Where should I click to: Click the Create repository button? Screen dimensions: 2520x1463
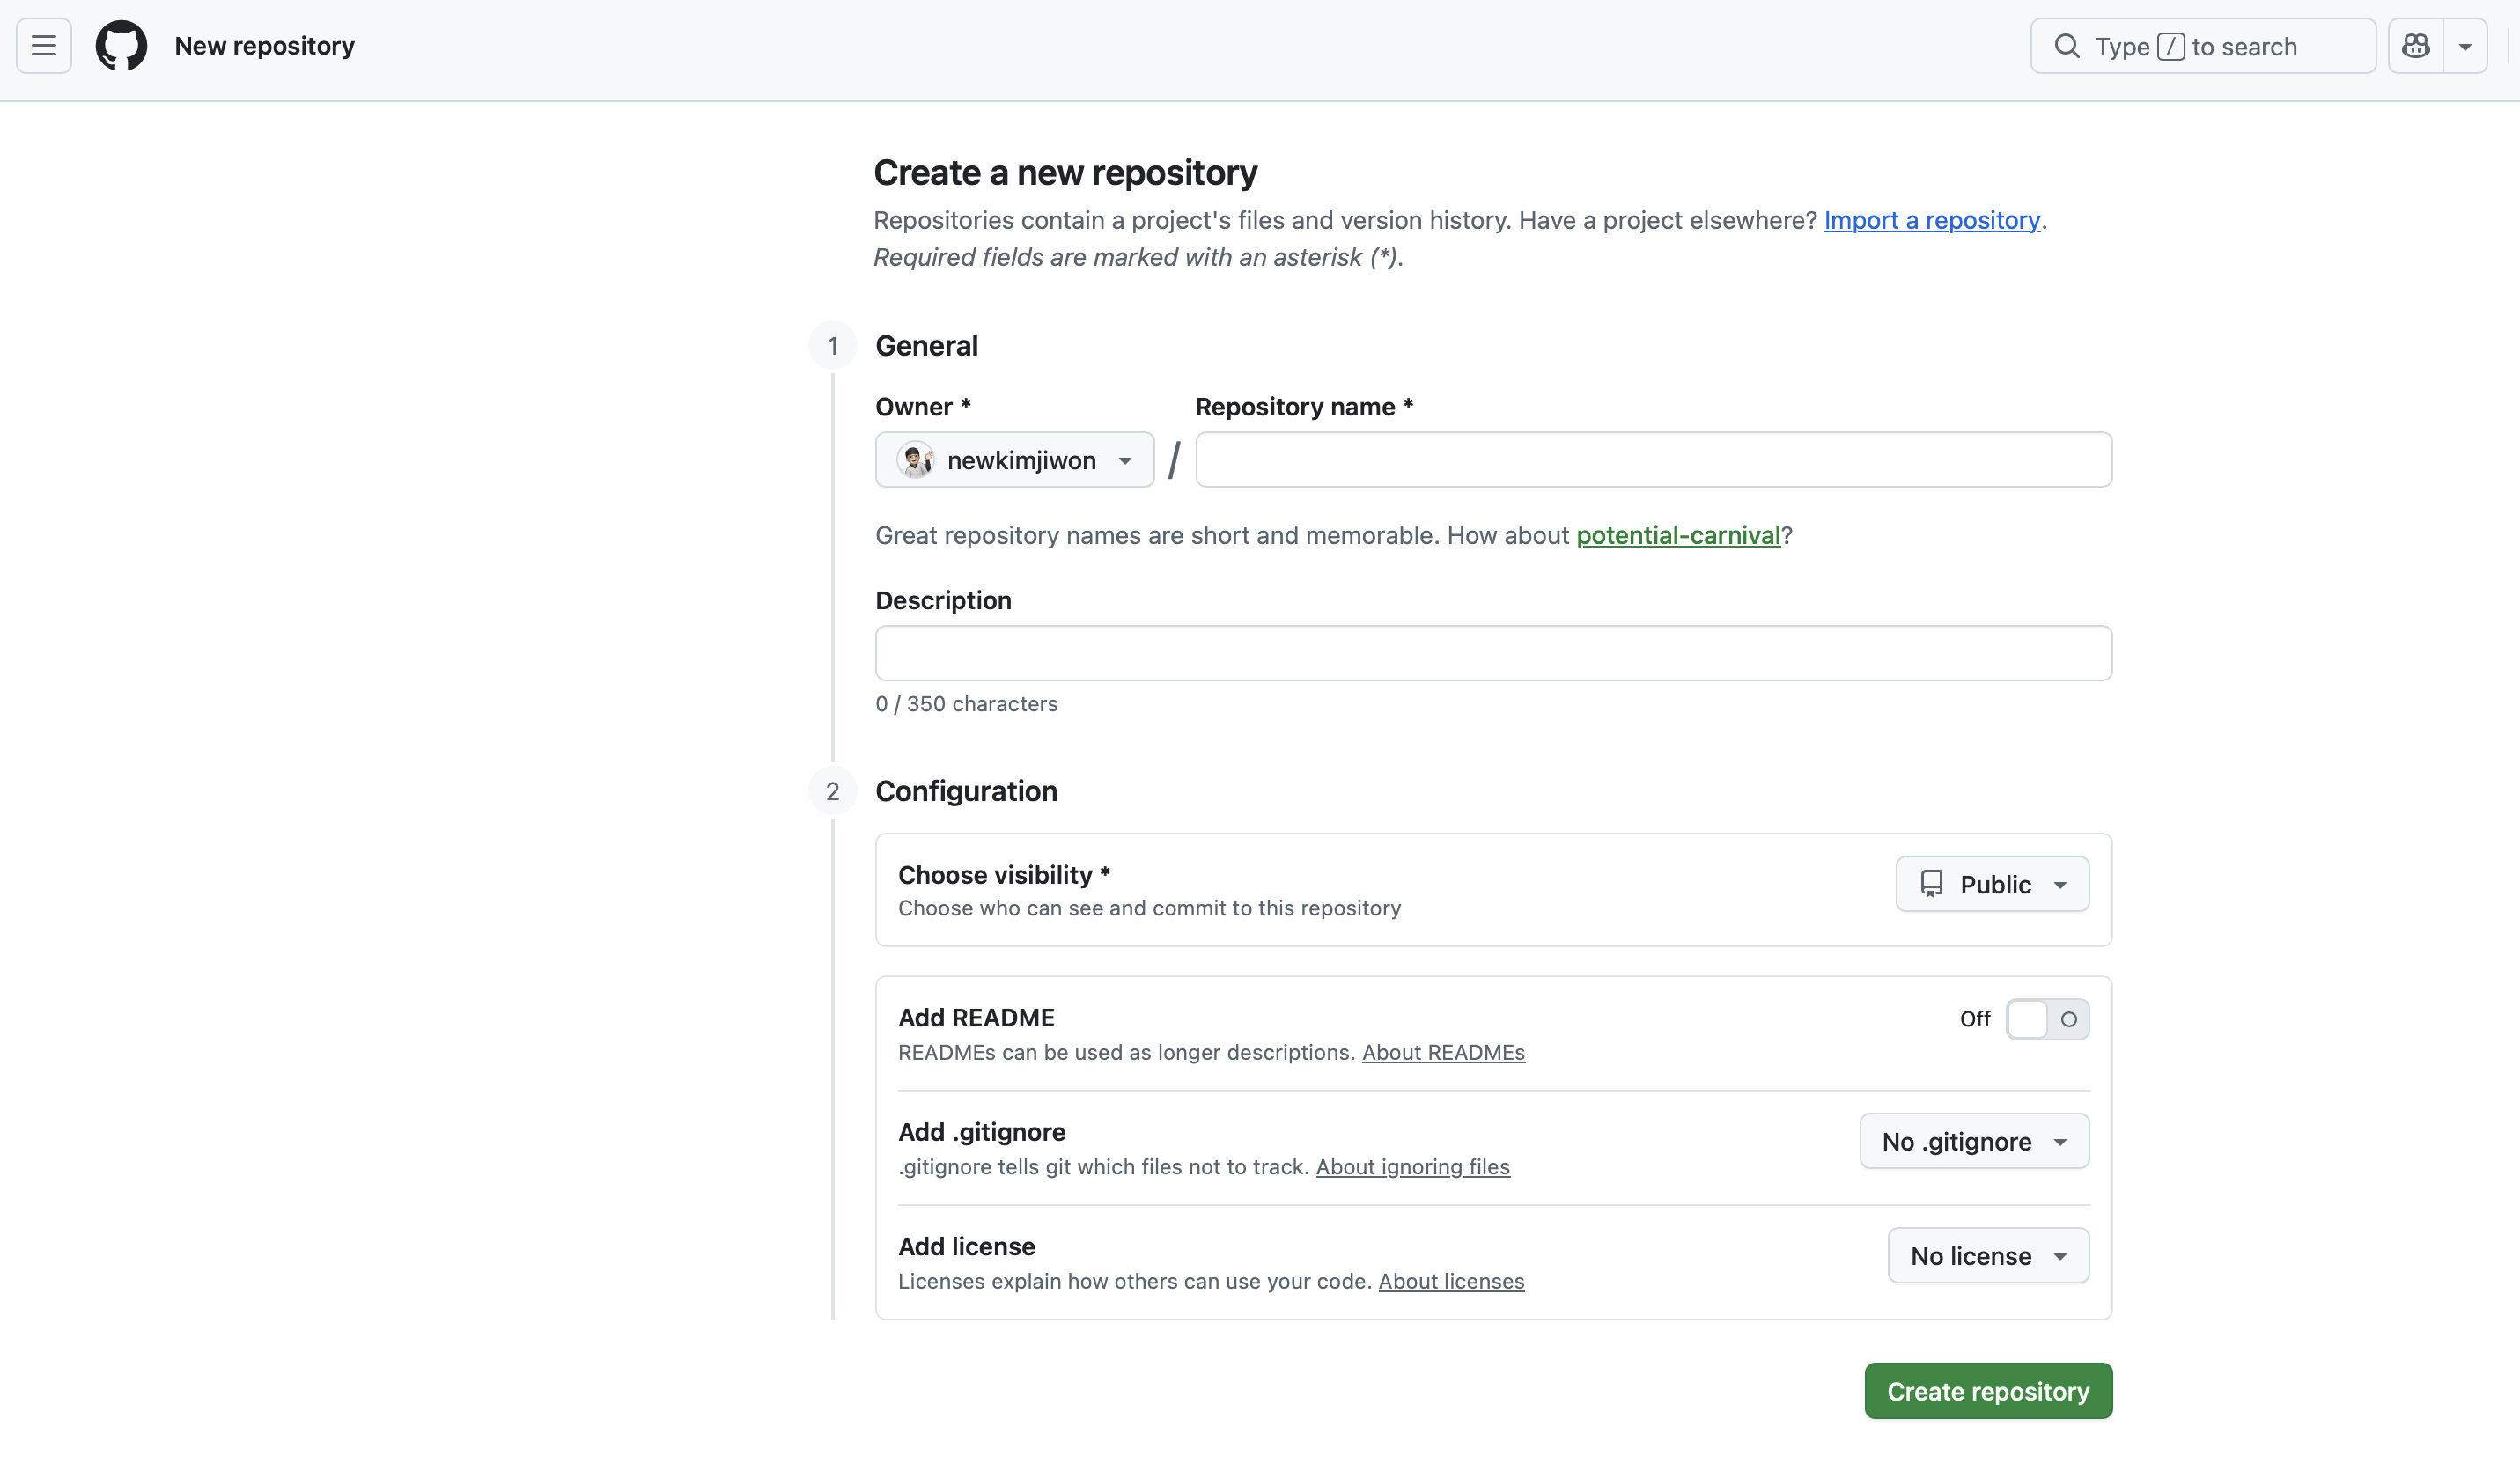[1988, 1391]
